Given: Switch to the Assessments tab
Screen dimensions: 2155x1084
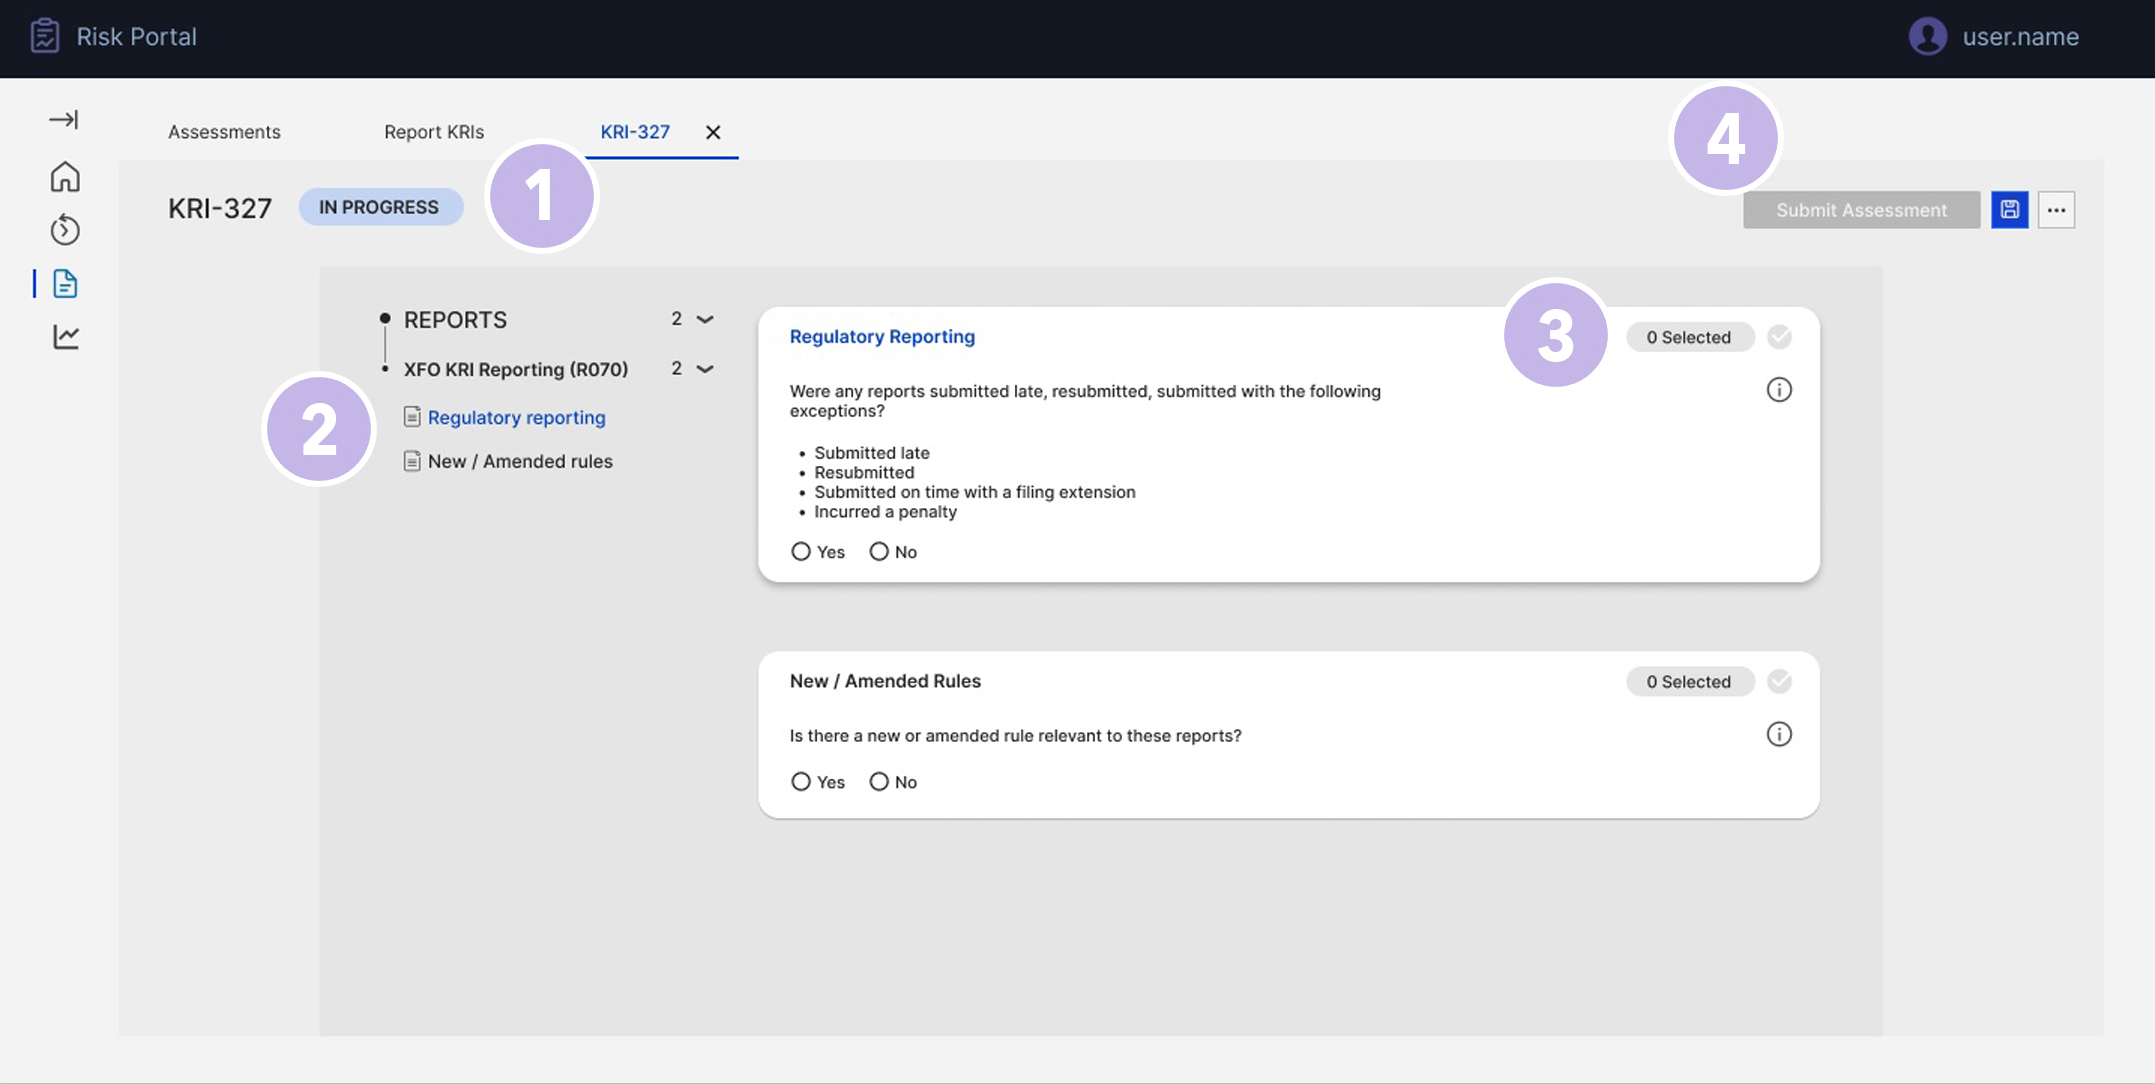Looking at the screenshot, I should click(x=224, y=132).
